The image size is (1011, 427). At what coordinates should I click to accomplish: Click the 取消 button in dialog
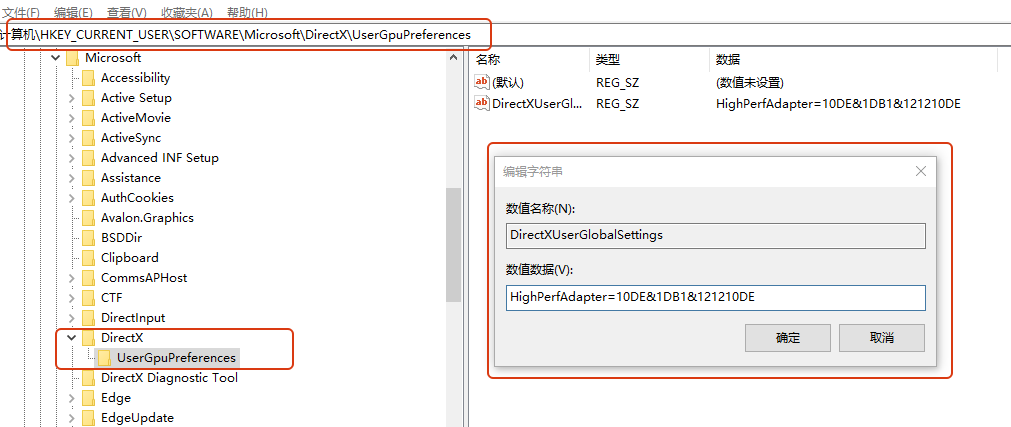click(x=881, y=338)
